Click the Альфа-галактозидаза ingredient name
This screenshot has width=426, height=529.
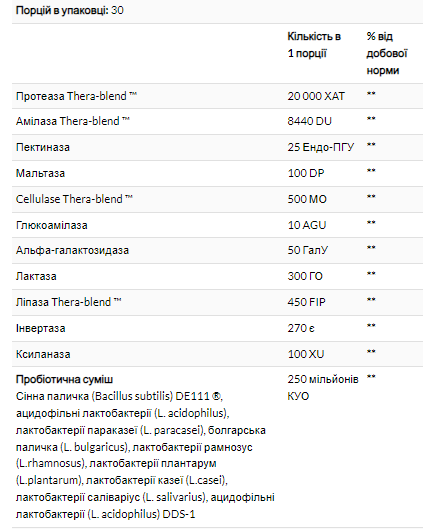click(73, 250)
